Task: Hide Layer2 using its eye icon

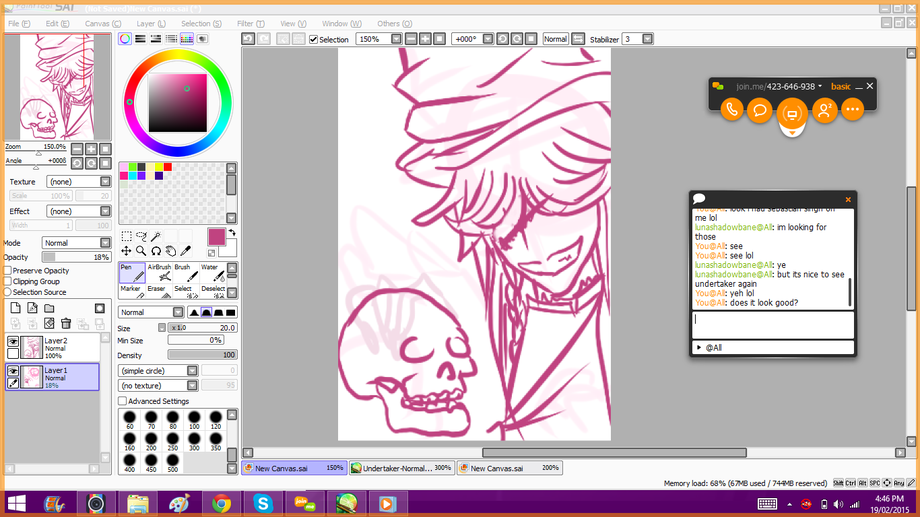Action: click(x=13, y=342)
